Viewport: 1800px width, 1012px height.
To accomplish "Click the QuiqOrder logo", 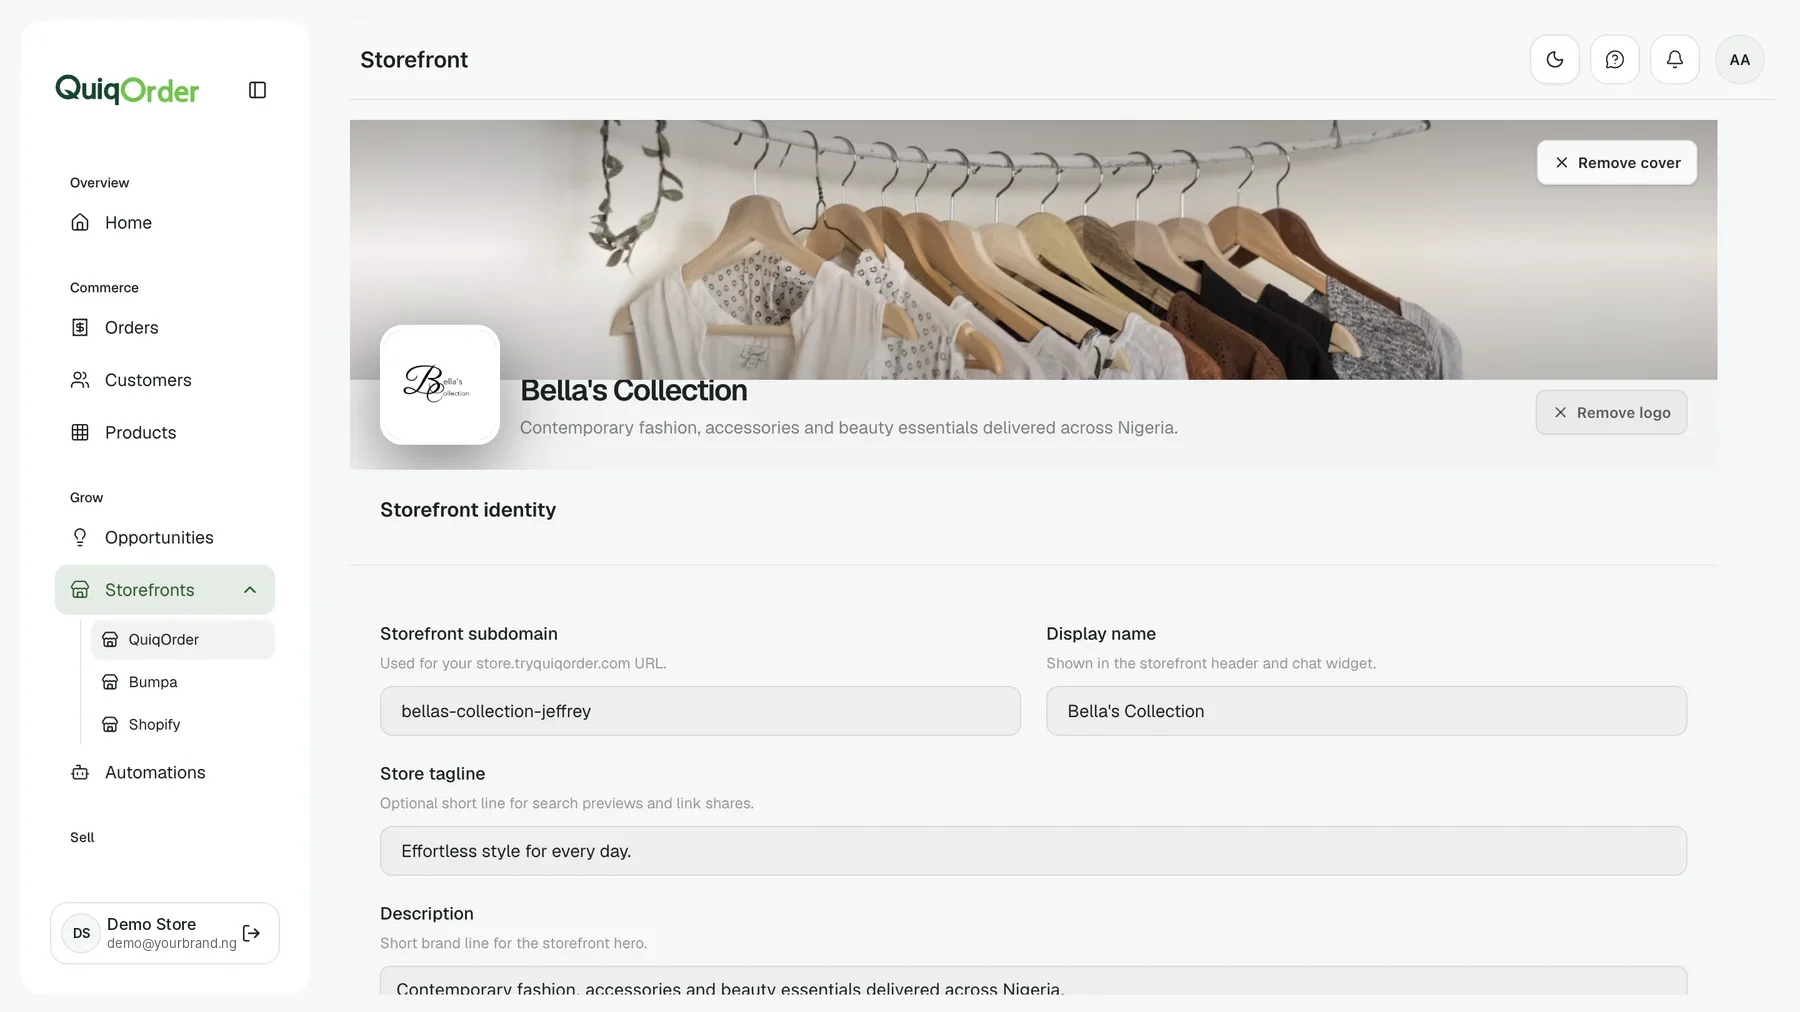I will [127, 90].
